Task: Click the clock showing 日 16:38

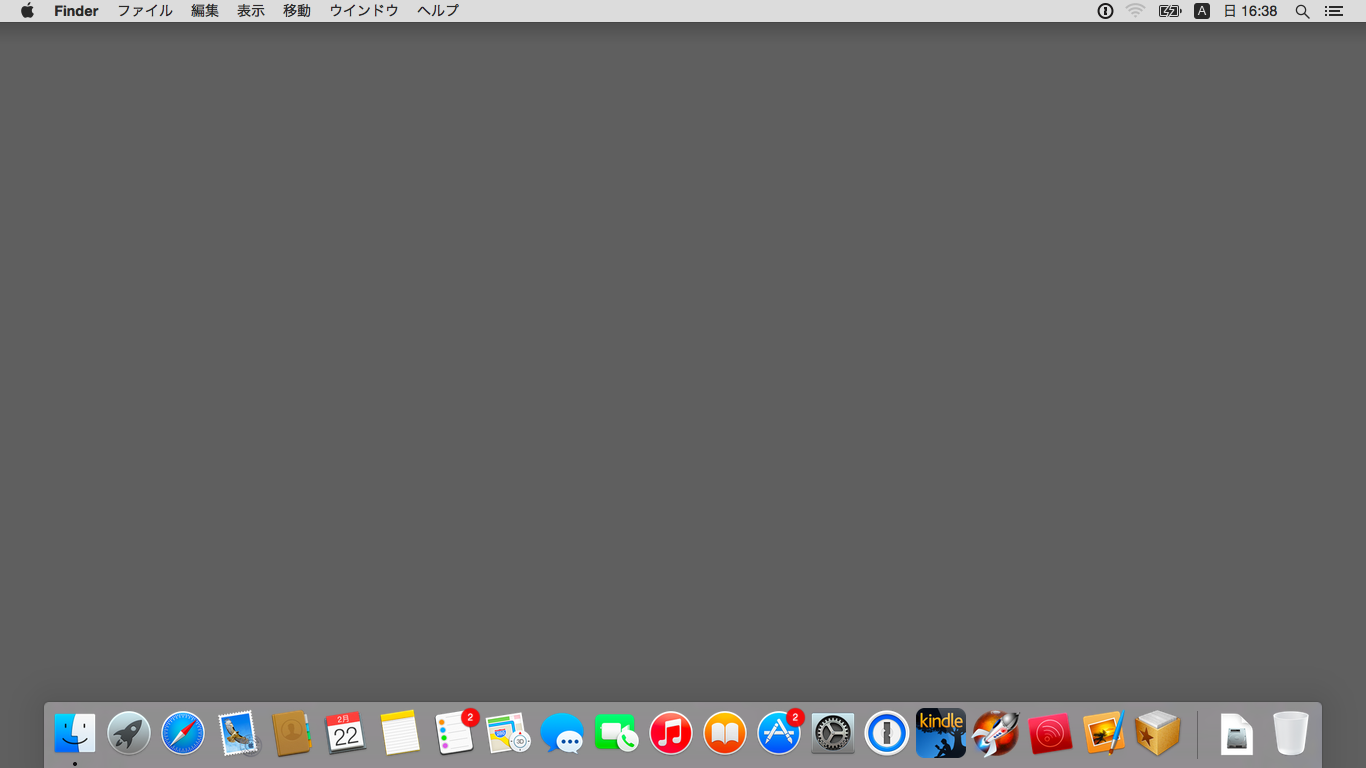Action: tap(1251, 11)
